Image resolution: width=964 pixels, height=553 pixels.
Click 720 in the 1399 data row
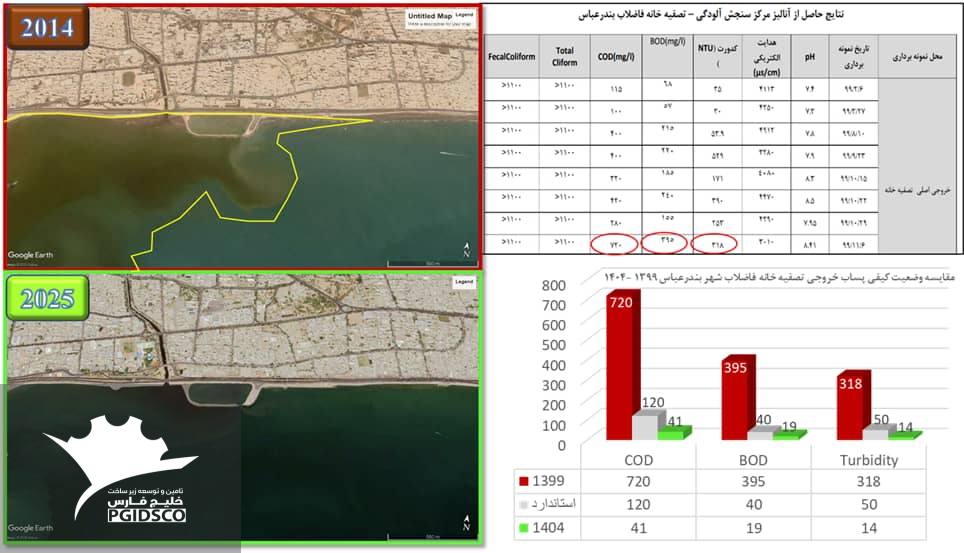pos(638,481)
